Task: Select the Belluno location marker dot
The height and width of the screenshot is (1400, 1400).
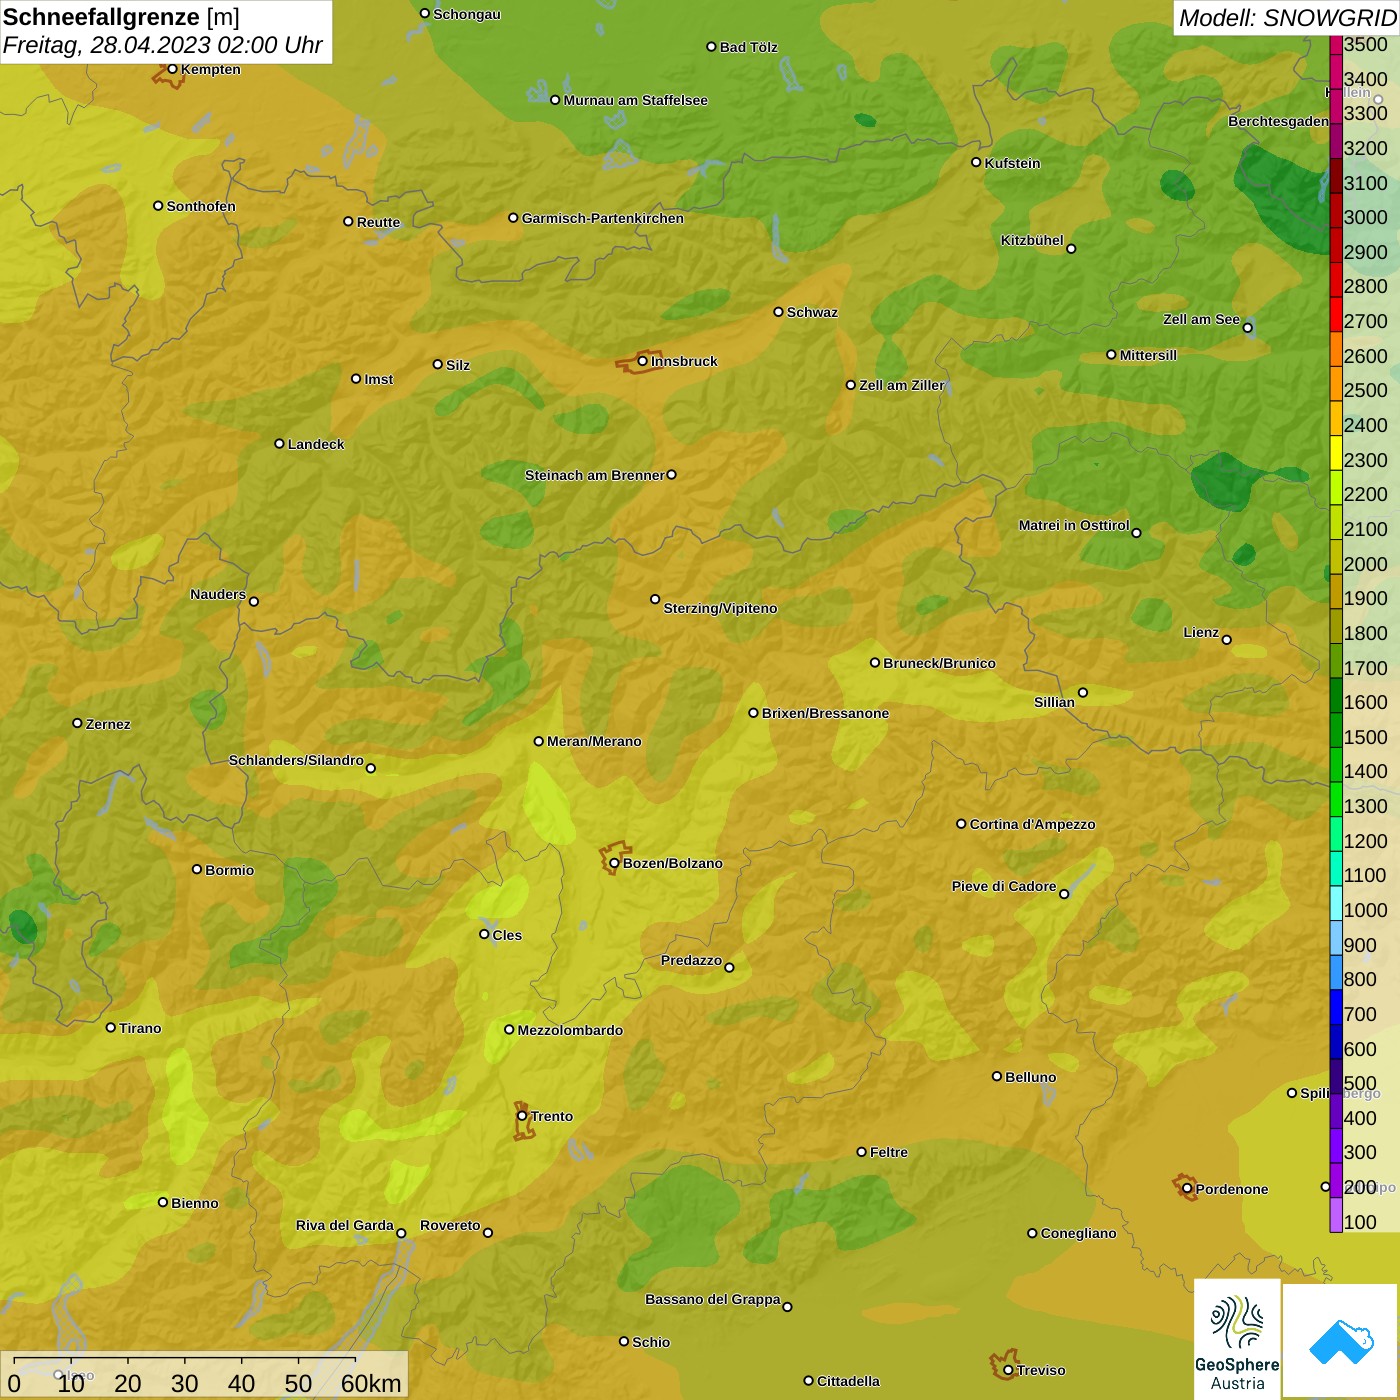Action: tap(997, 1076)
